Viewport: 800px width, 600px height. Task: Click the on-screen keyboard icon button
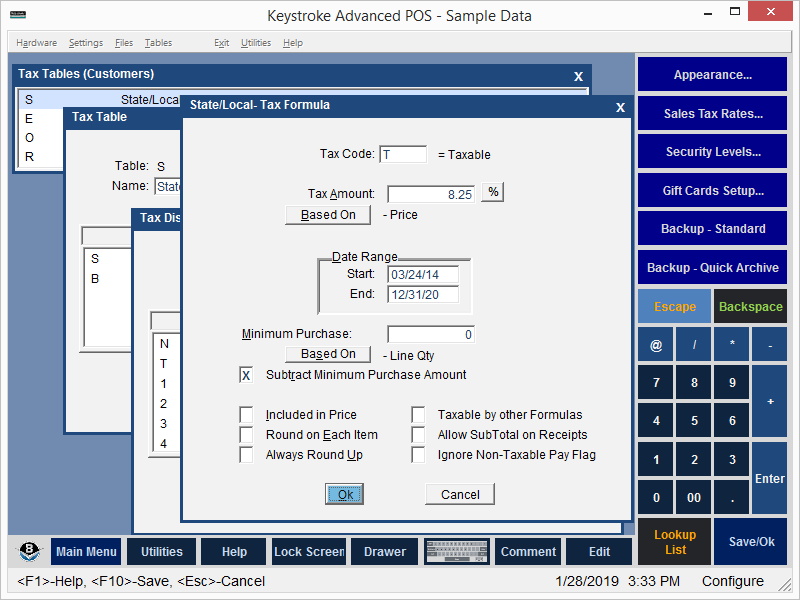pyautogui.click(x=457, y=552)
